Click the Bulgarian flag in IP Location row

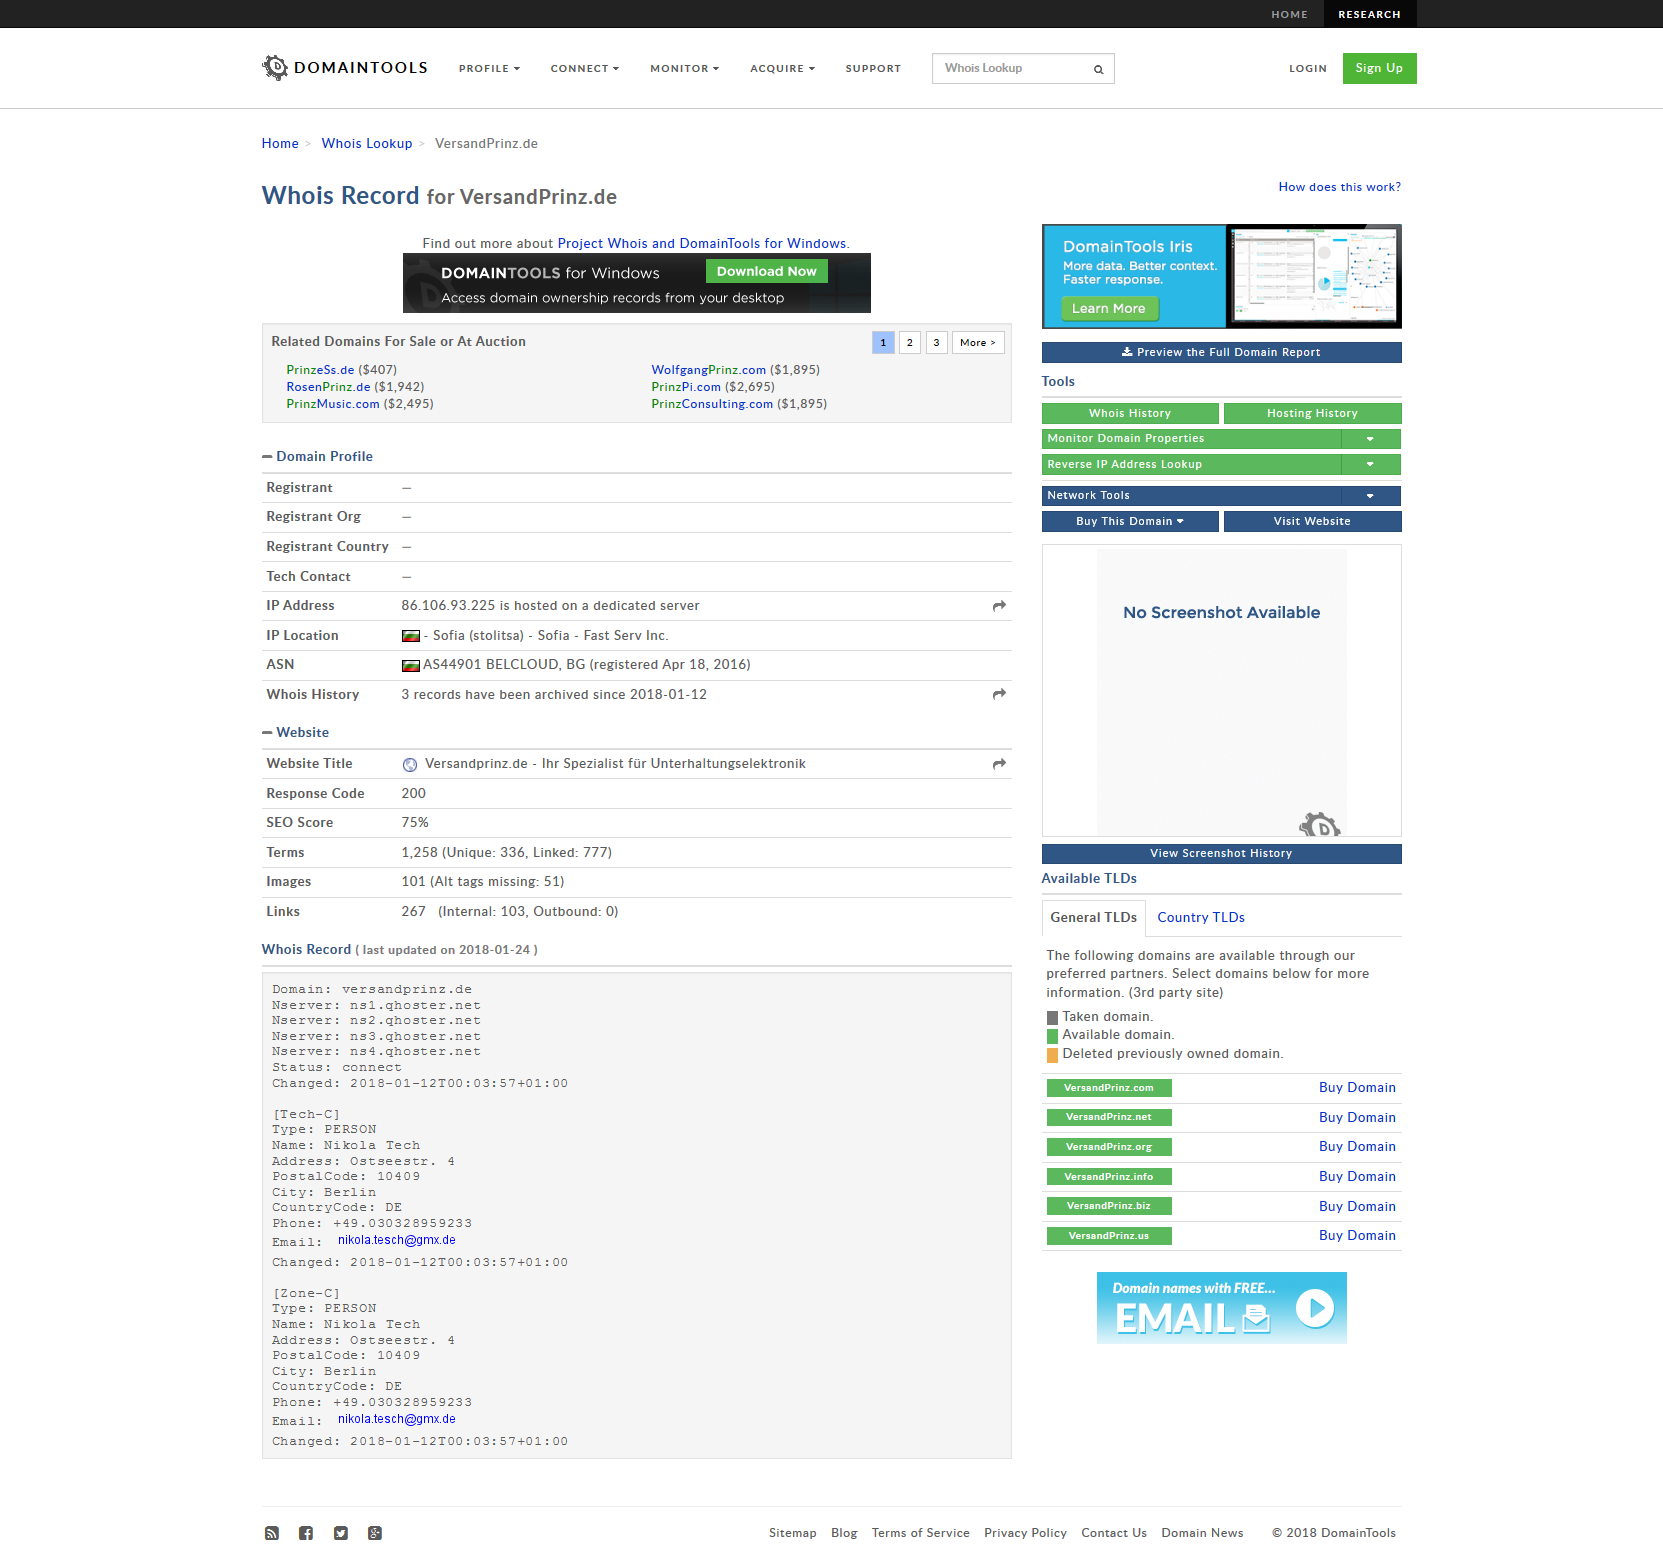[410, 636]
